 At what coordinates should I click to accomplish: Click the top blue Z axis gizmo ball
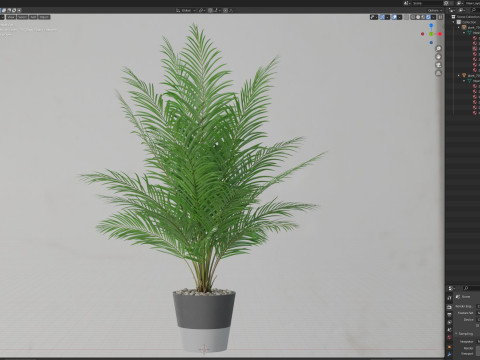pos(431,25)
